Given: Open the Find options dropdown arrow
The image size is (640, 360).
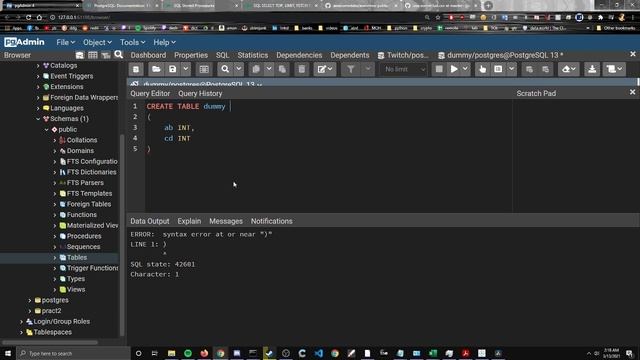Looking at the screenshot, I should pyautogui.click(x=239, y=69).
